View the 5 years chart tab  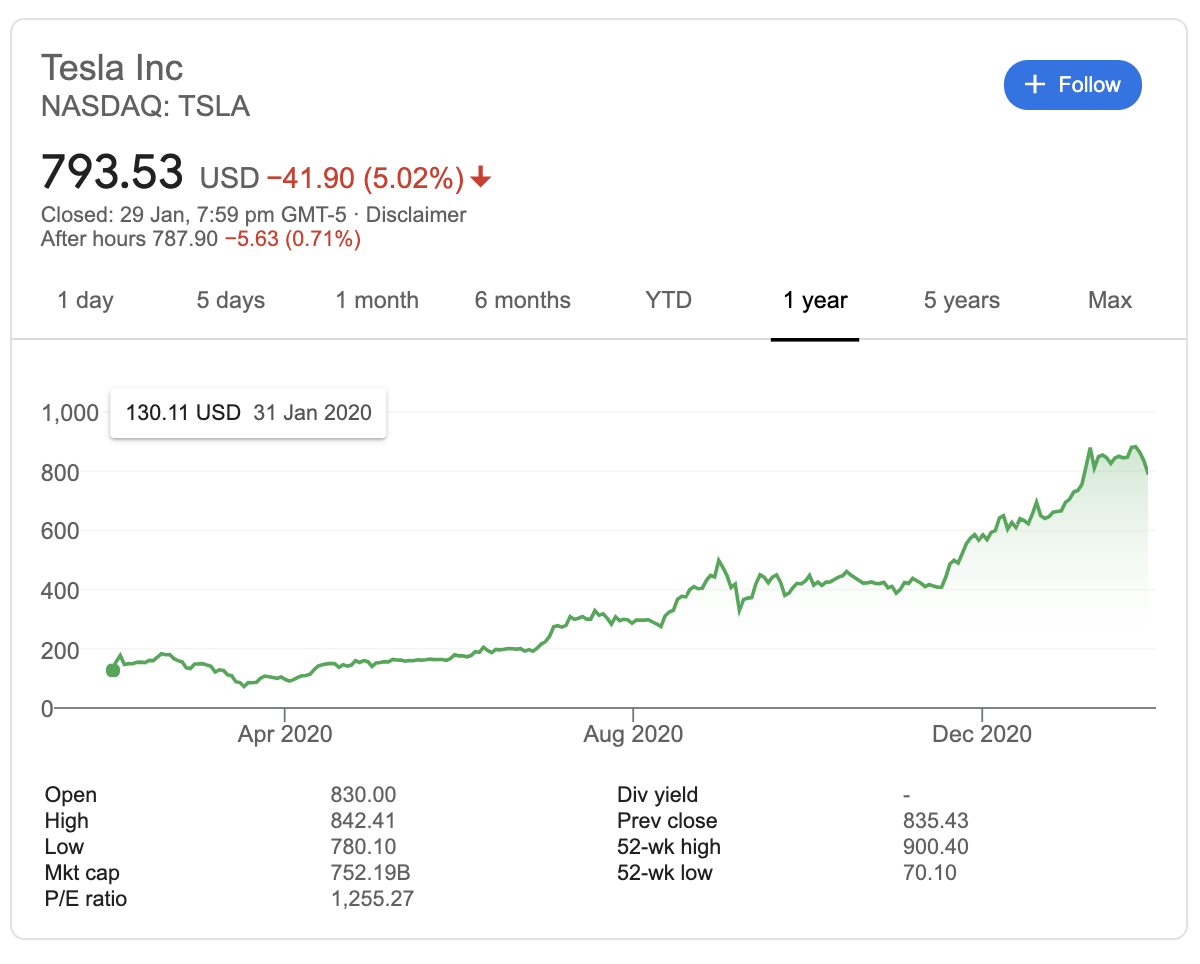[962, 300]
